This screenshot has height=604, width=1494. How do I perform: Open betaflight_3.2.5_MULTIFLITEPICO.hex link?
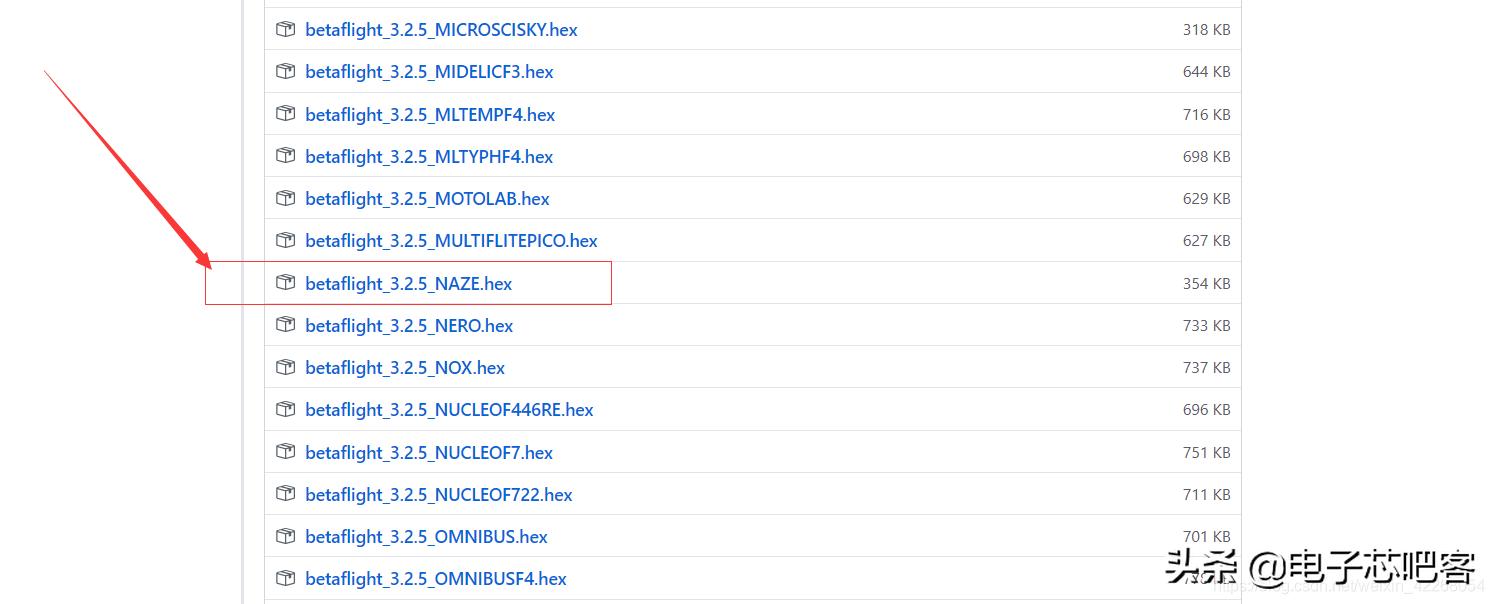pyautogui.click(x=451, y=241)
